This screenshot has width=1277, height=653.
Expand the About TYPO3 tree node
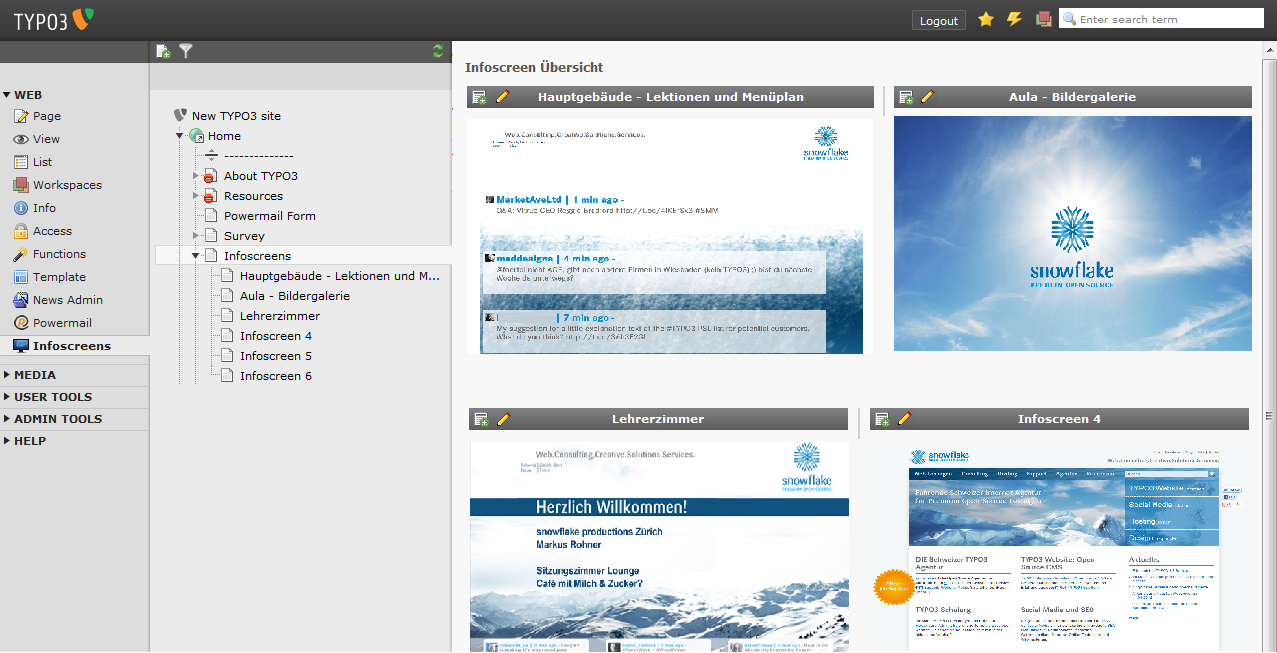coord(196,176)
